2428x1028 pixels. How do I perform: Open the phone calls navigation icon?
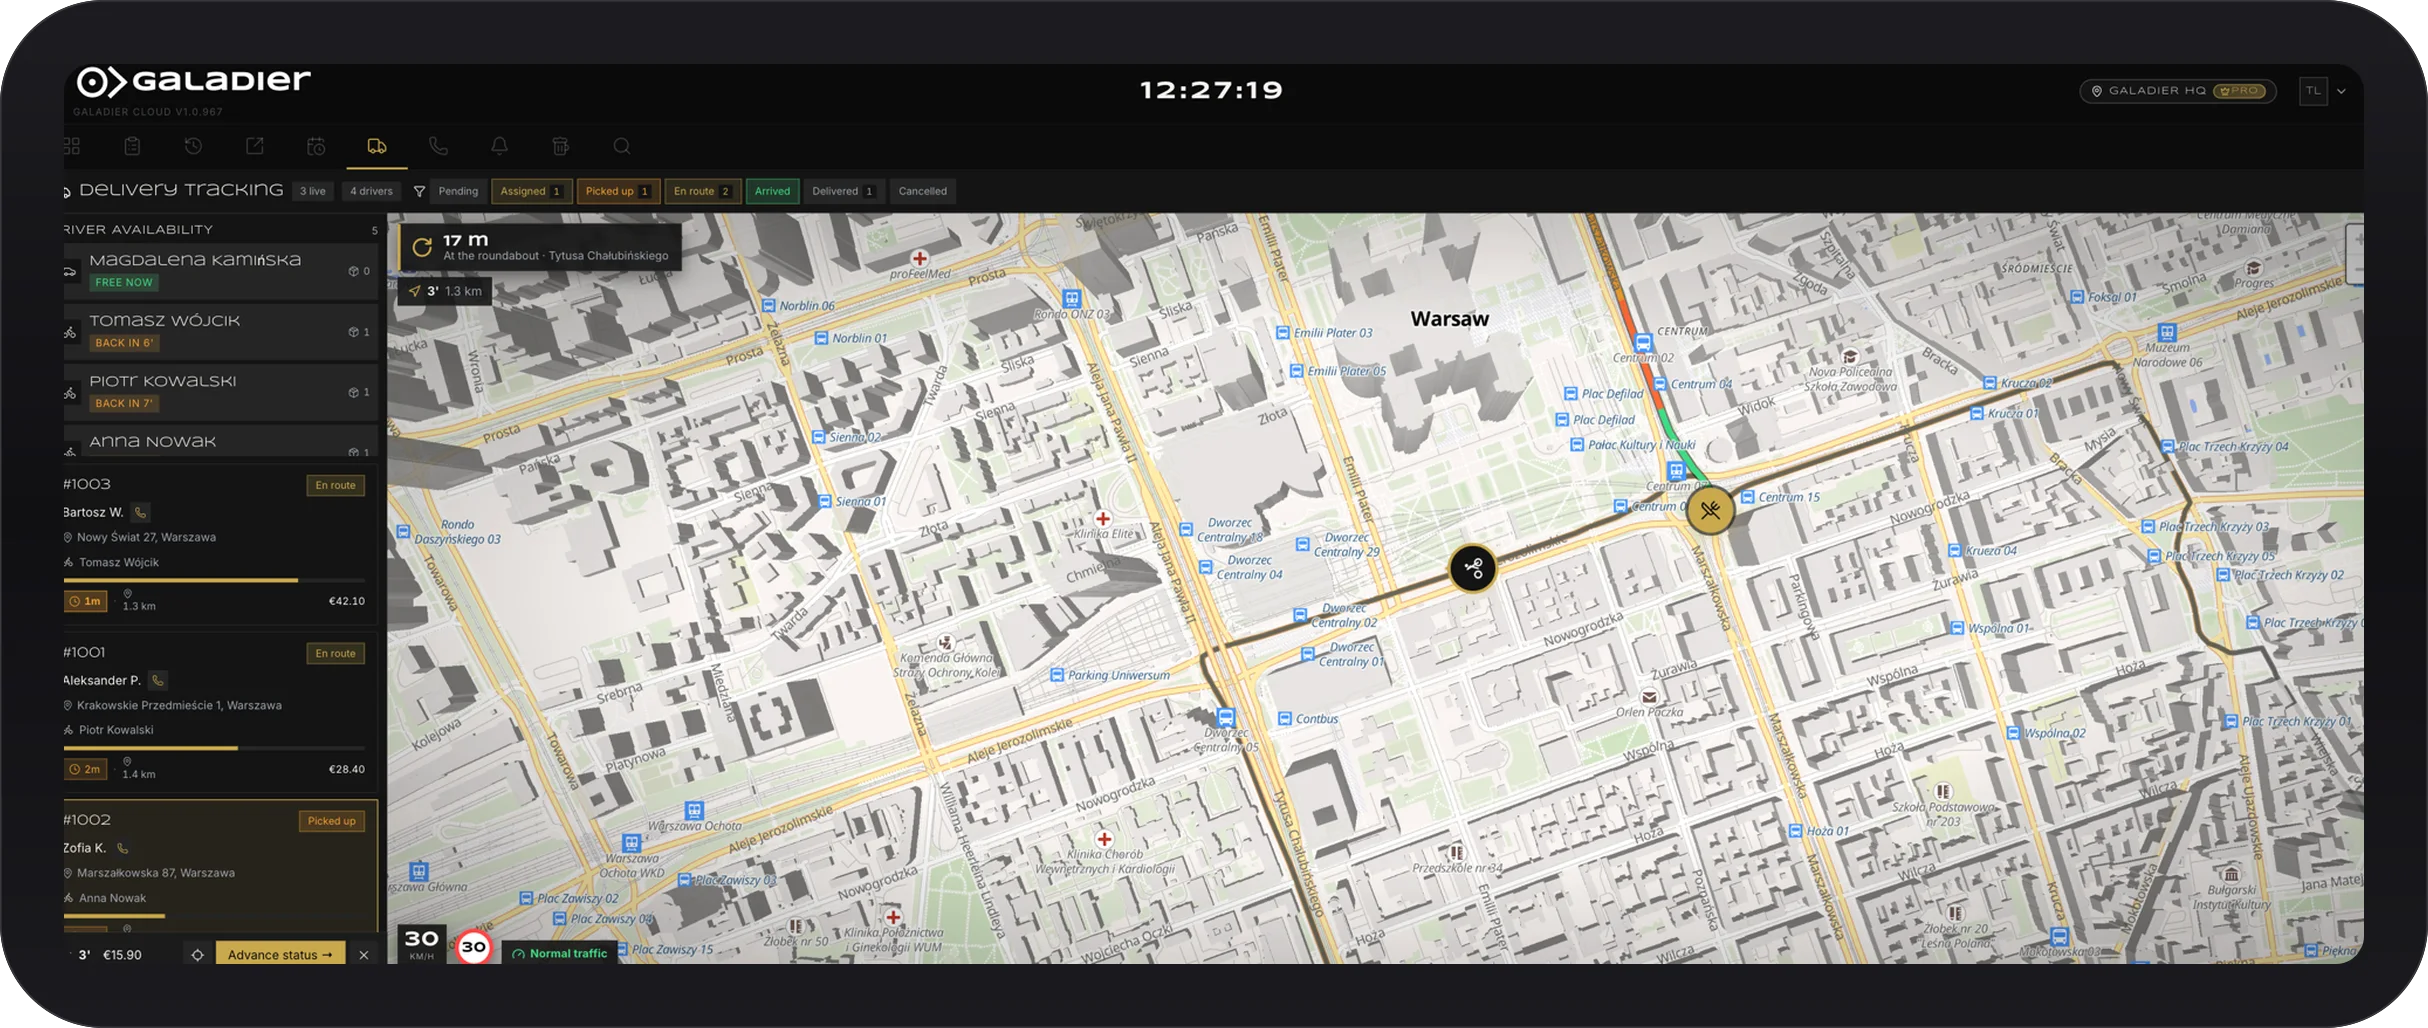(438, 146)
